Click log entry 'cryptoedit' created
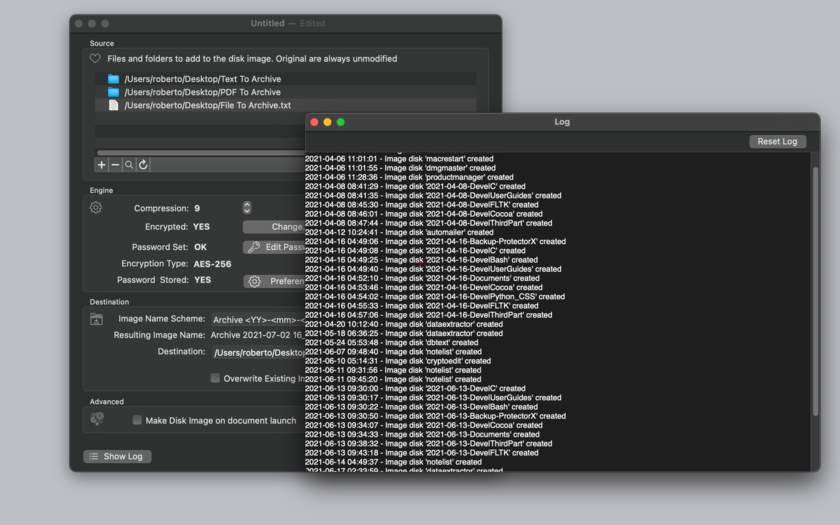The width and height of the screenshot is (840, 525). 398,361
